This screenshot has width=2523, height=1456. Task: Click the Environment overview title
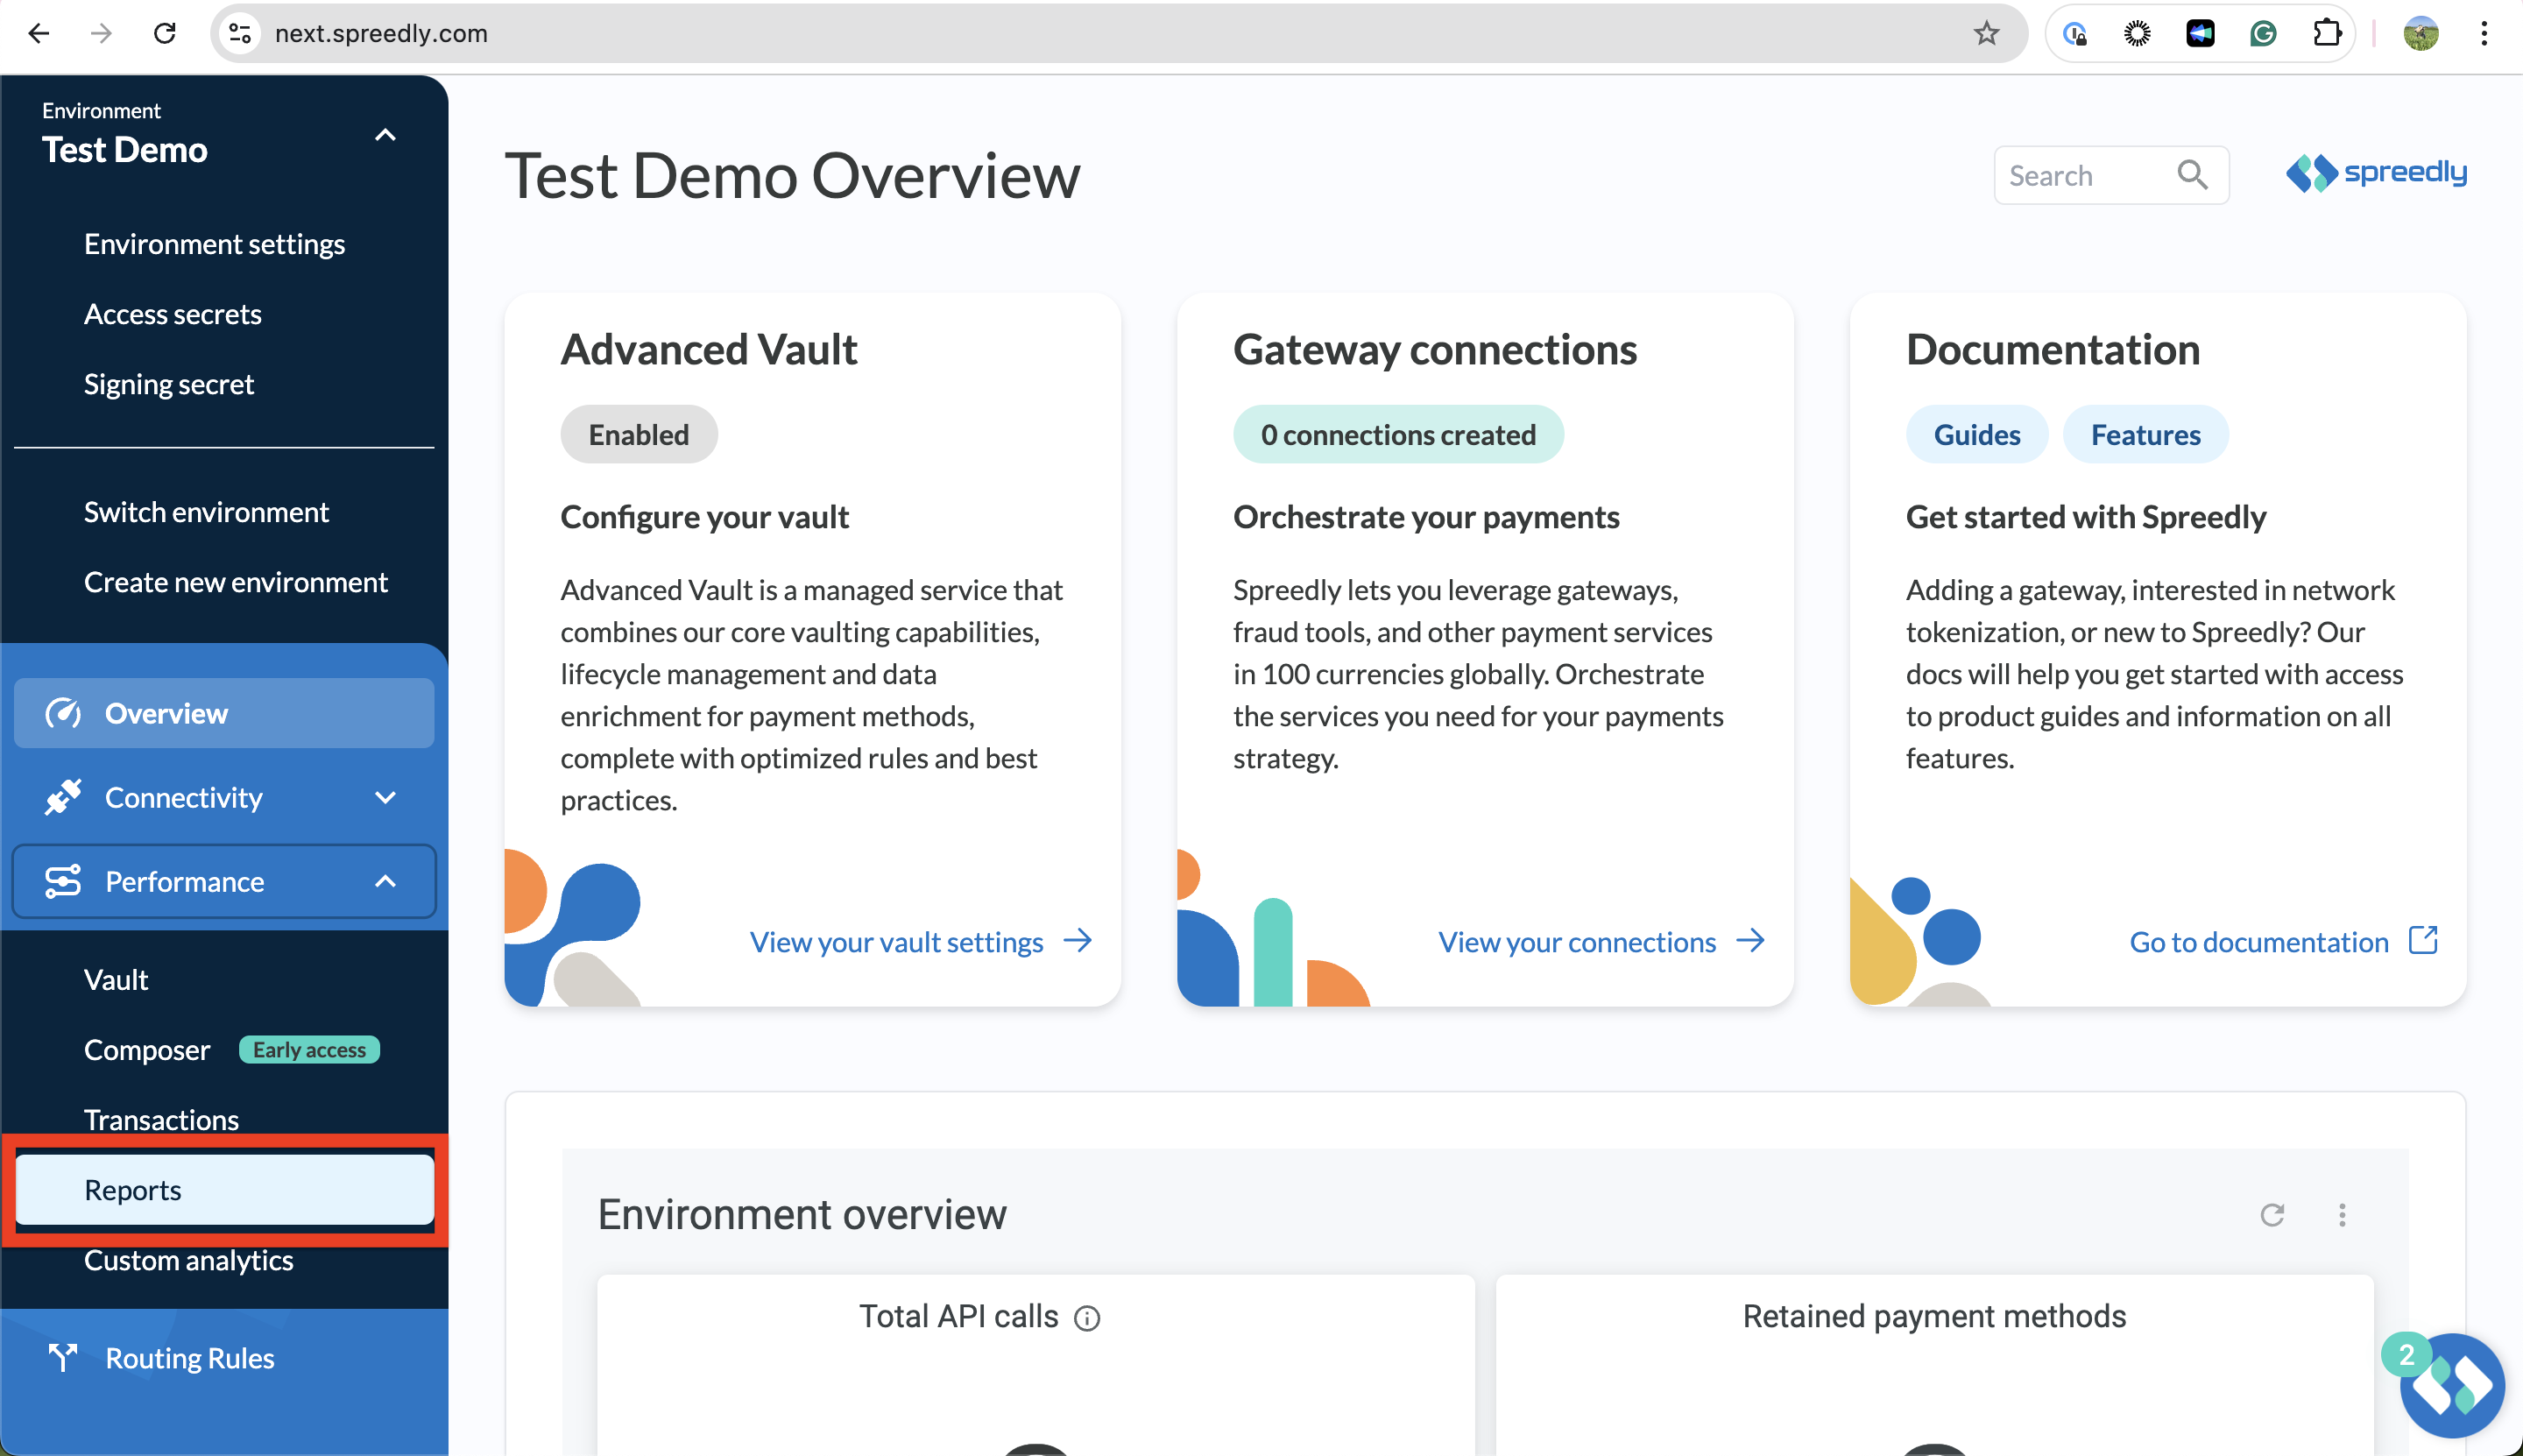[x=801, y=1214]
